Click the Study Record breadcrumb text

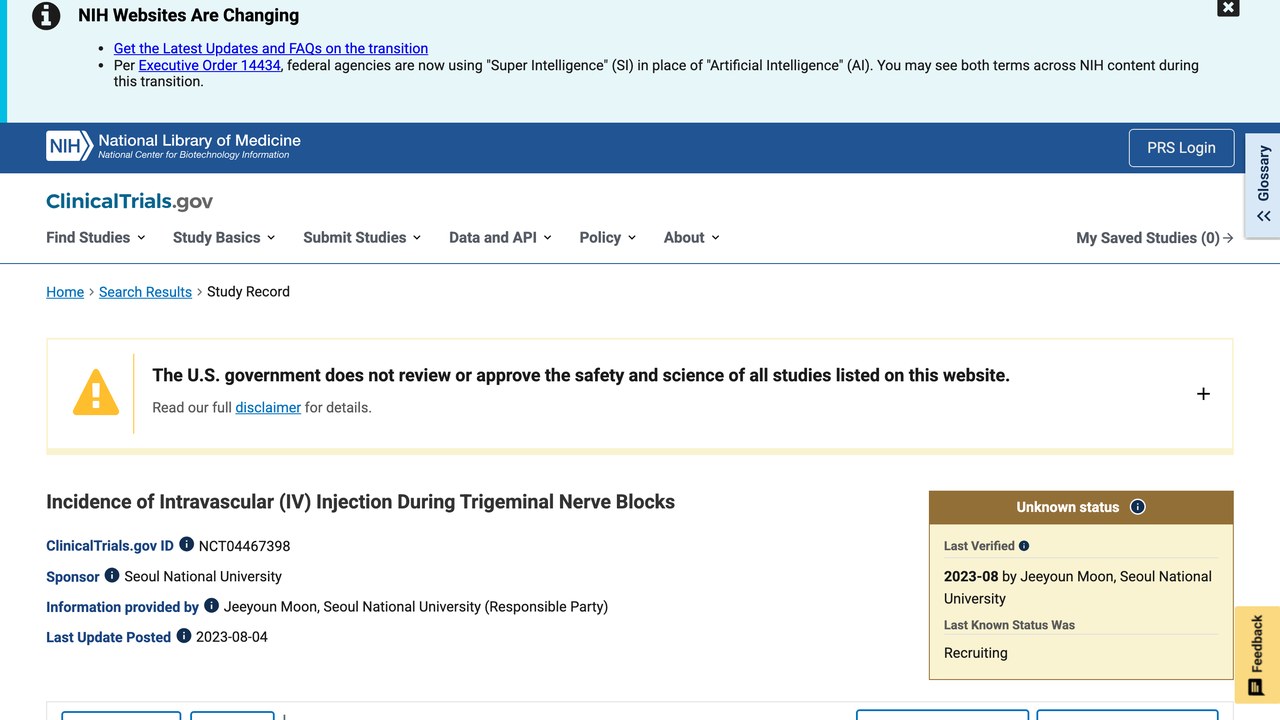[248, 292]
